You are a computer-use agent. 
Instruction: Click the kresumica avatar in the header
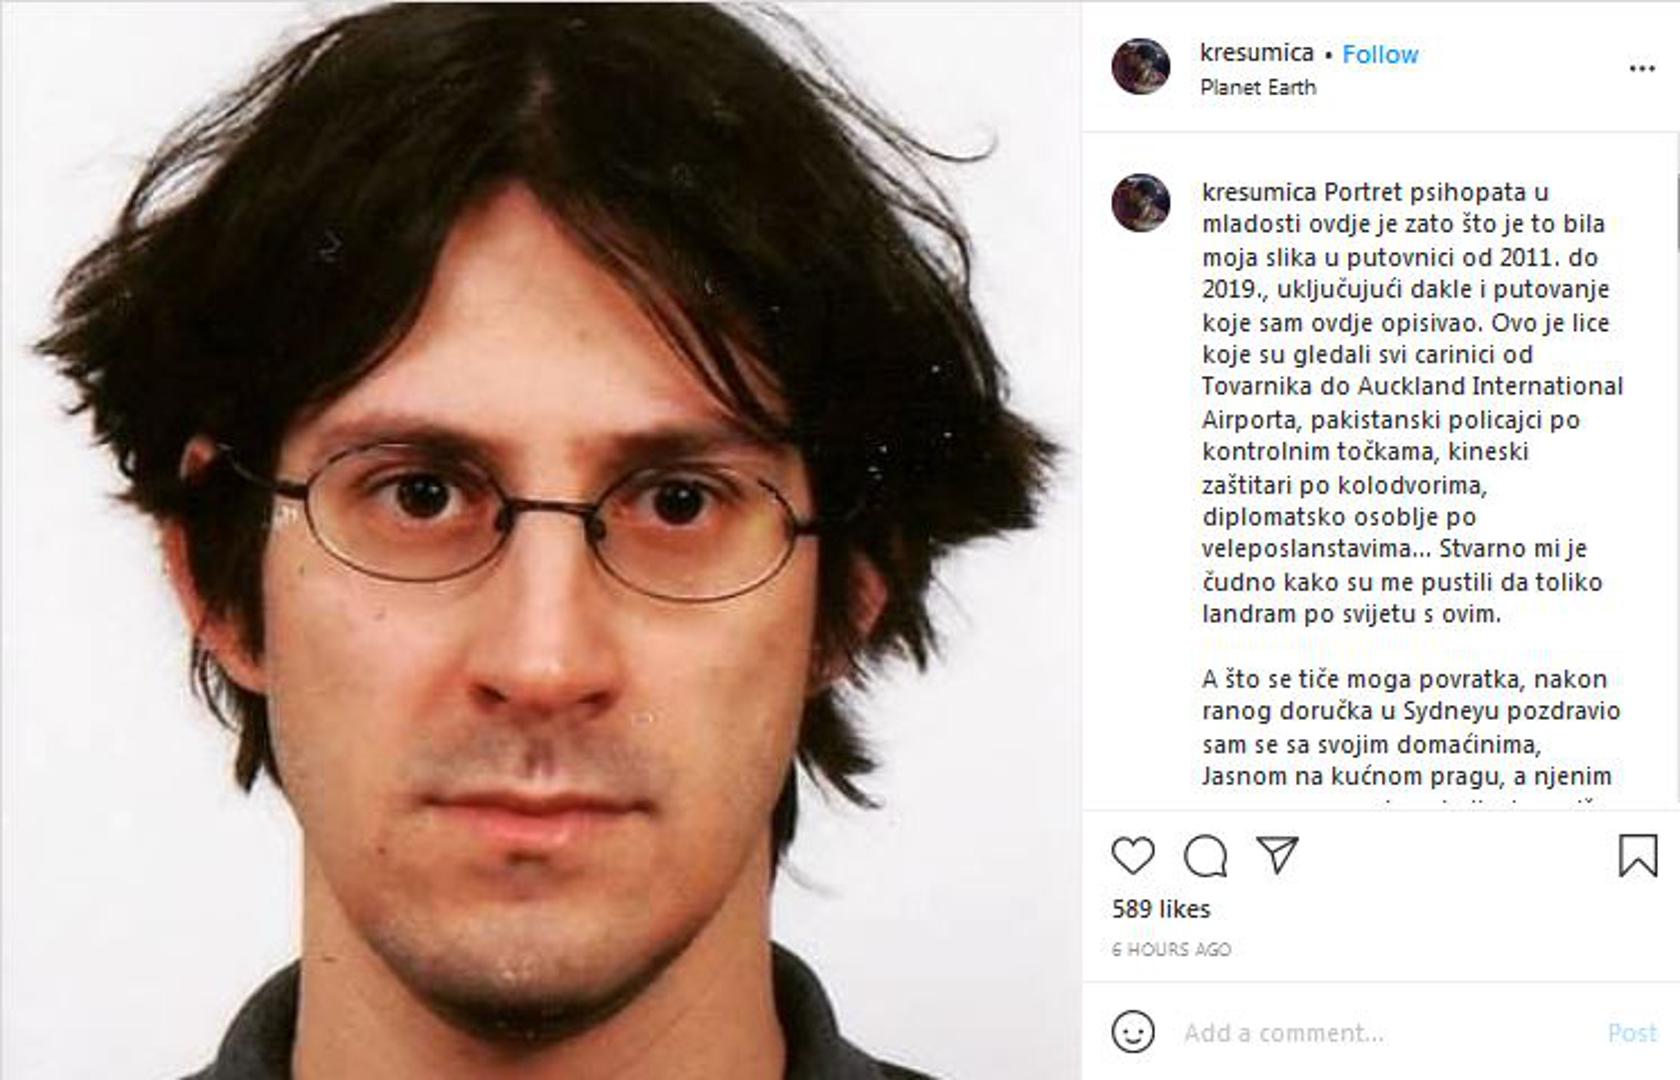[x=1141, y=67]
